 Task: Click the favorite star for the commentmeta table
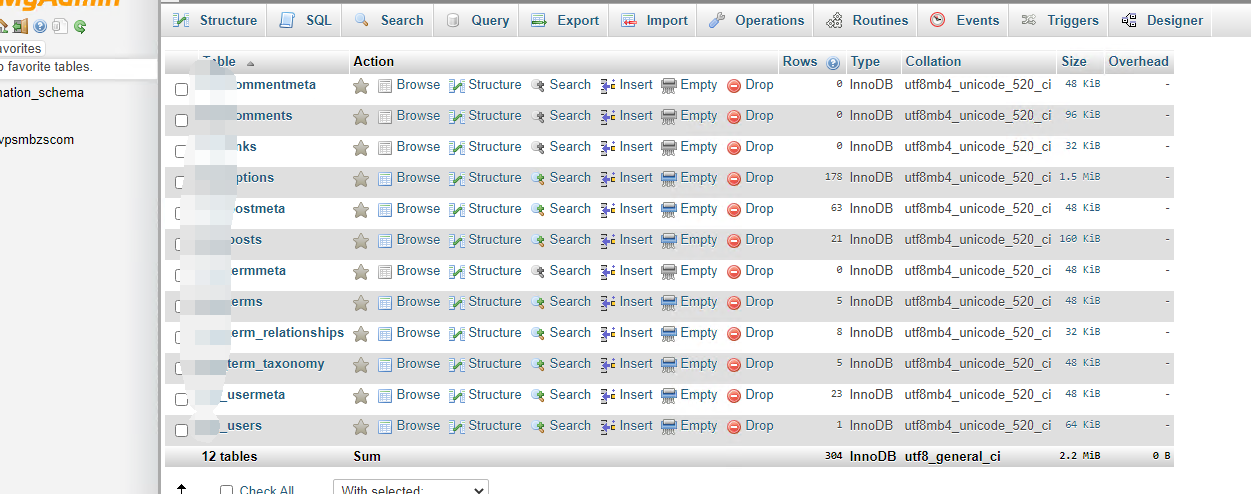(361, 86)
